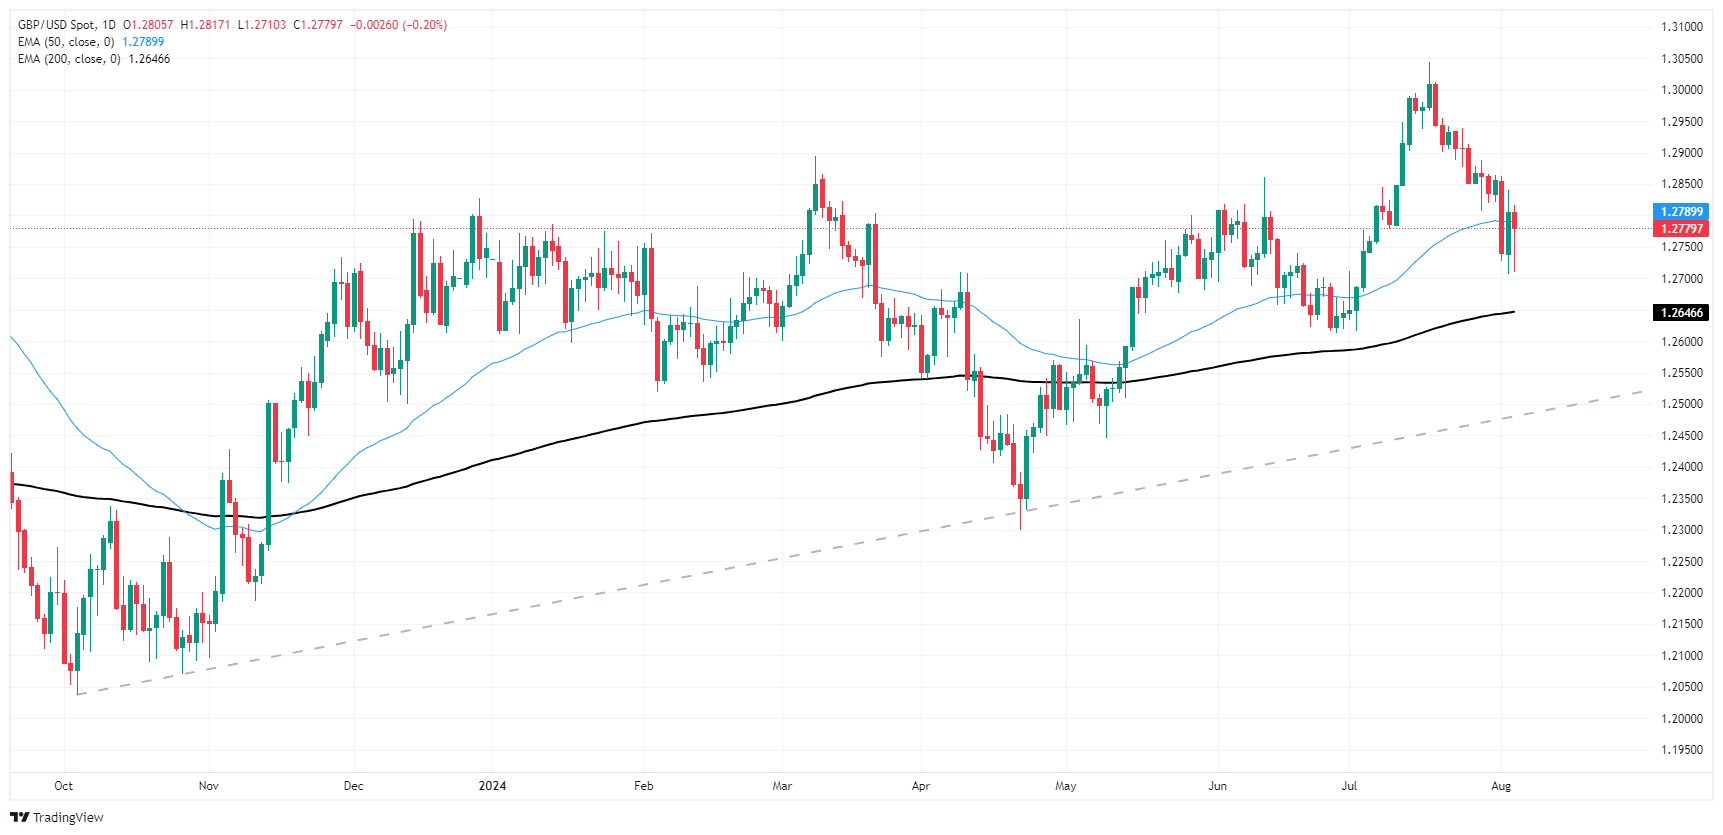This screenshot has width=1723, height=835.
Task: Click the EMA 200 value 1.26466 in legend
Action: click(149, 59)
